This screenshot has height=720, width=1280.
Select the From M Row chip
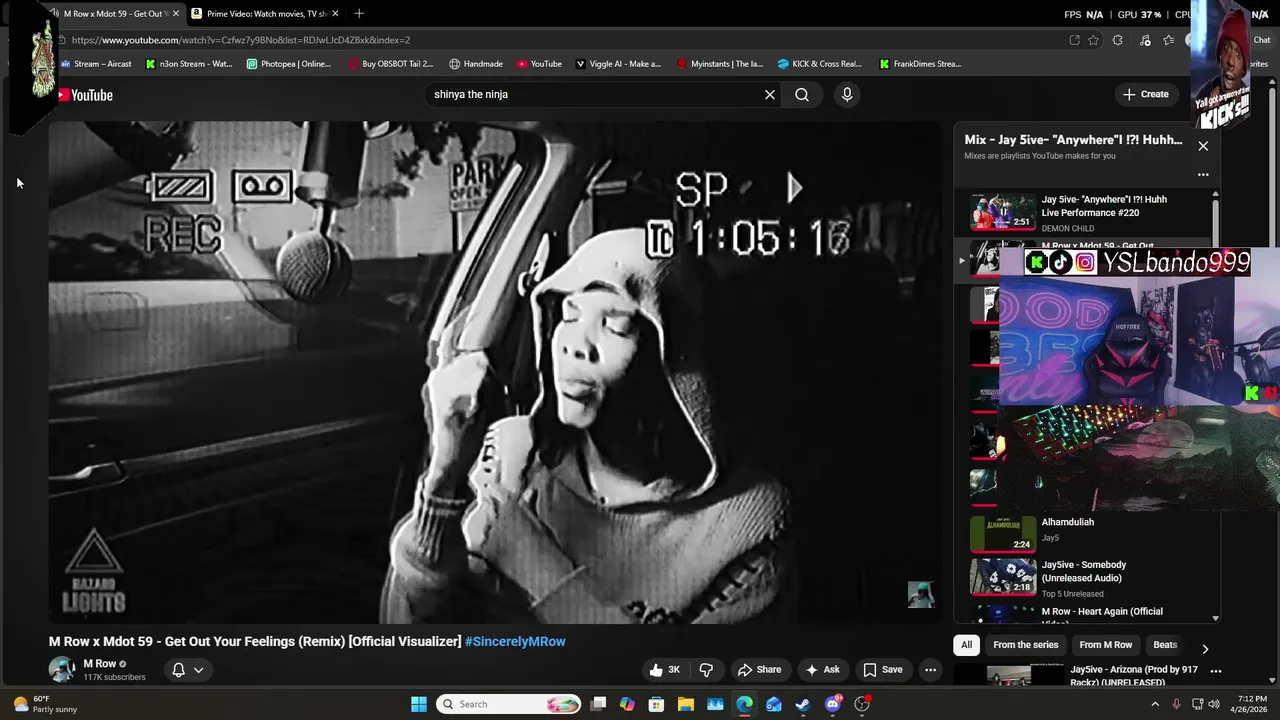(x=1105, y=645)
